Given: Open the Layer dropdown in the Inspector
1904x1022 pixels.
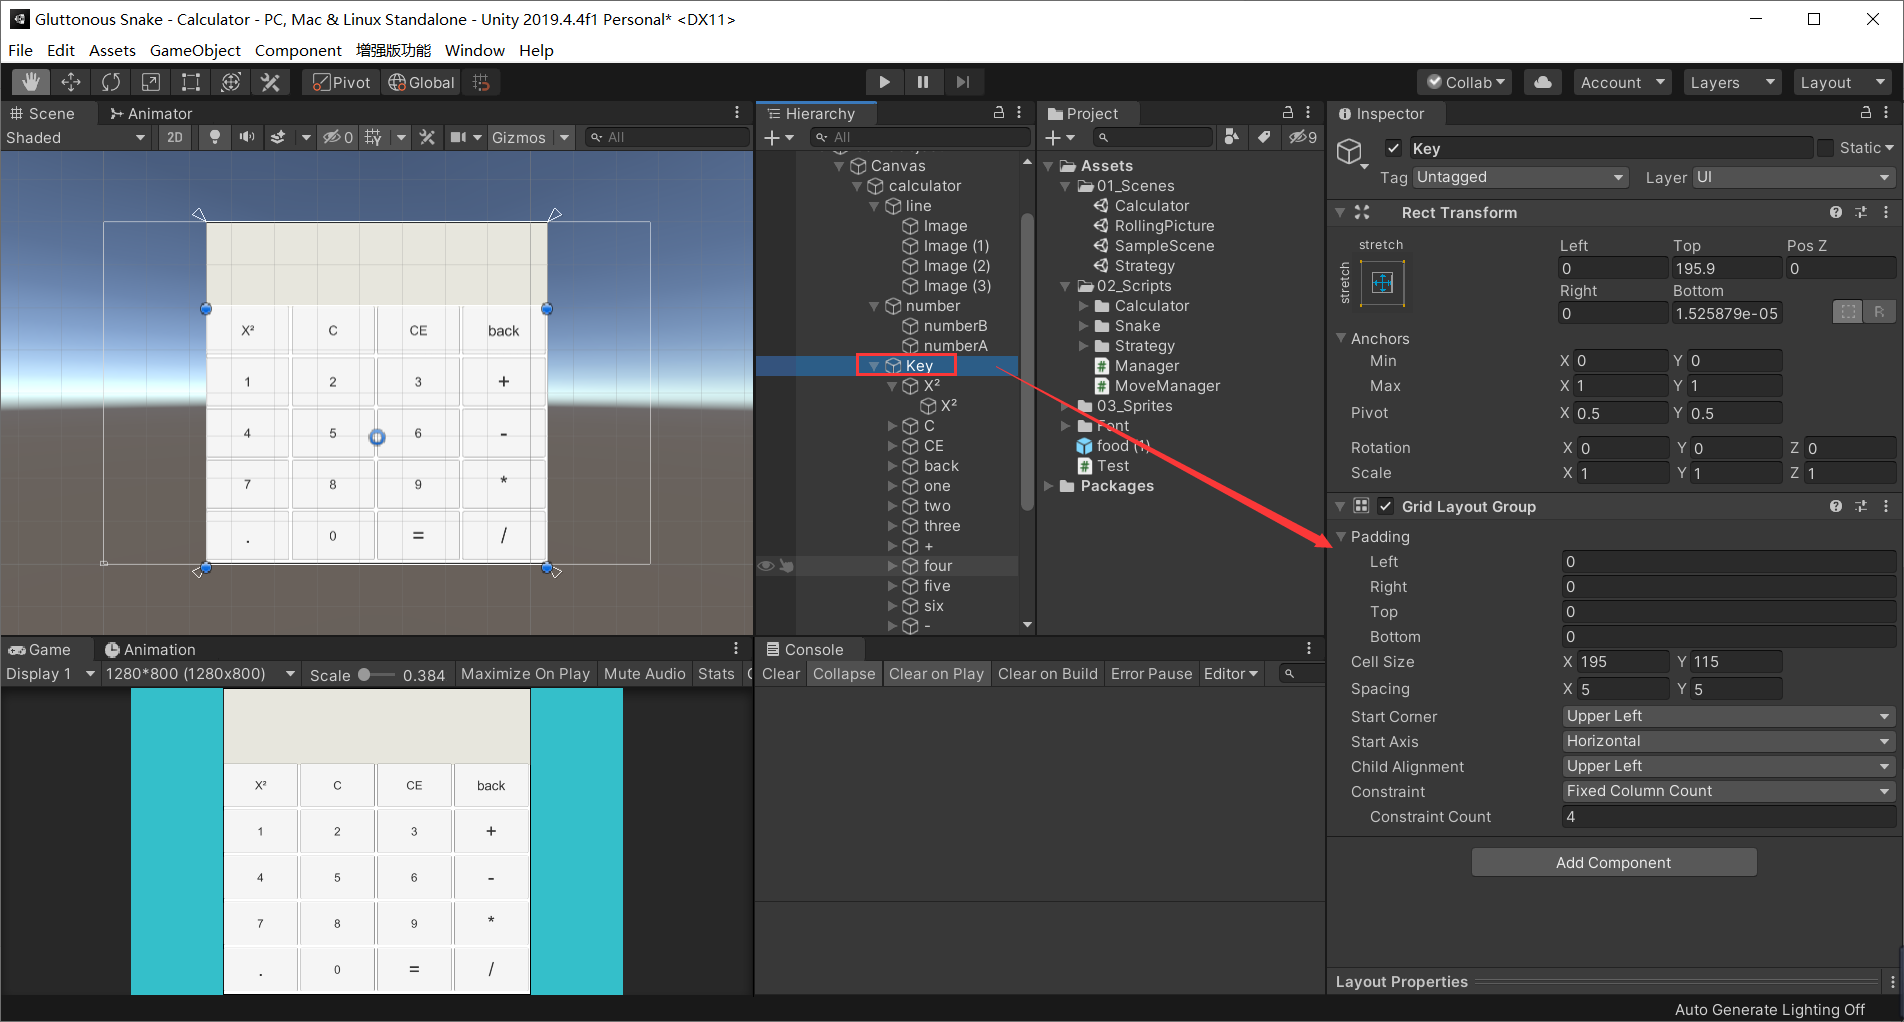Looking at the screenshot, I should click(1792, 177).
